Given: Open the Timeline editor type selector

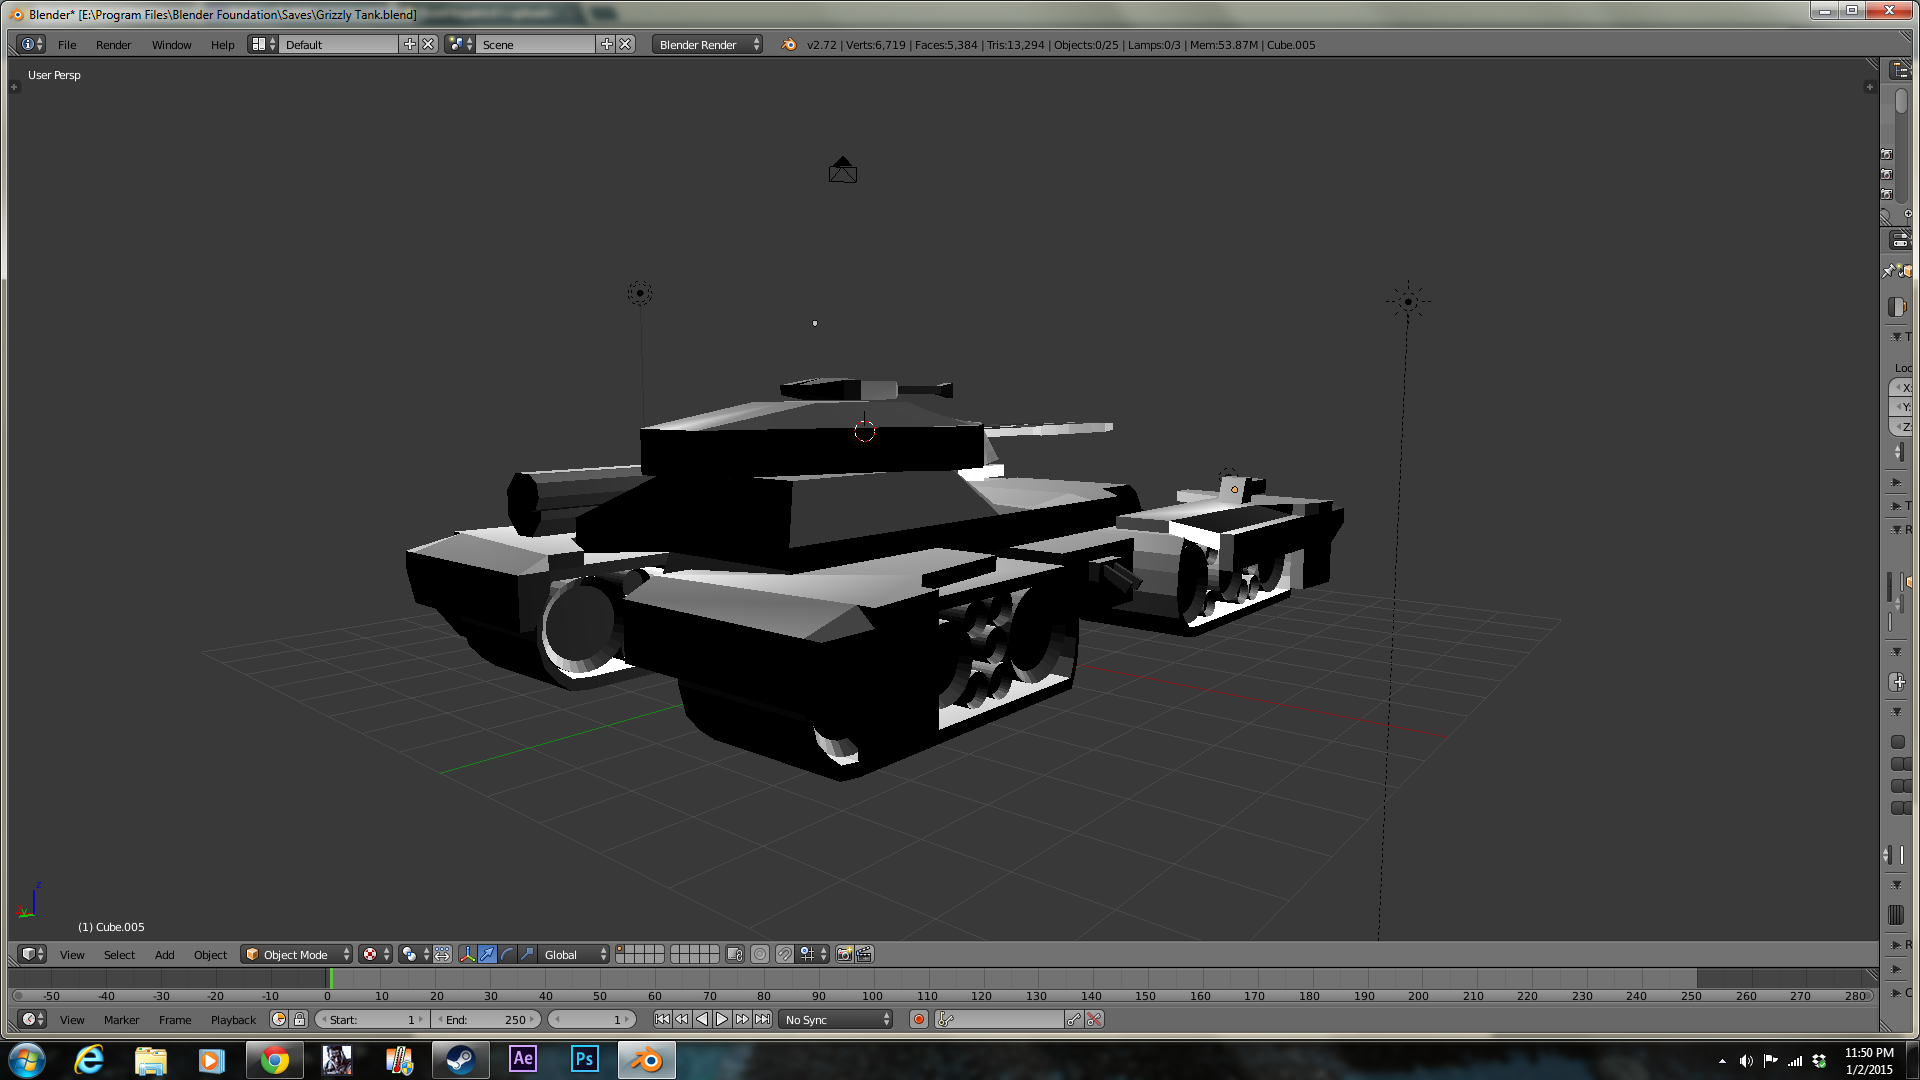Looking at the screenshot, I should tap(33, 1020).
